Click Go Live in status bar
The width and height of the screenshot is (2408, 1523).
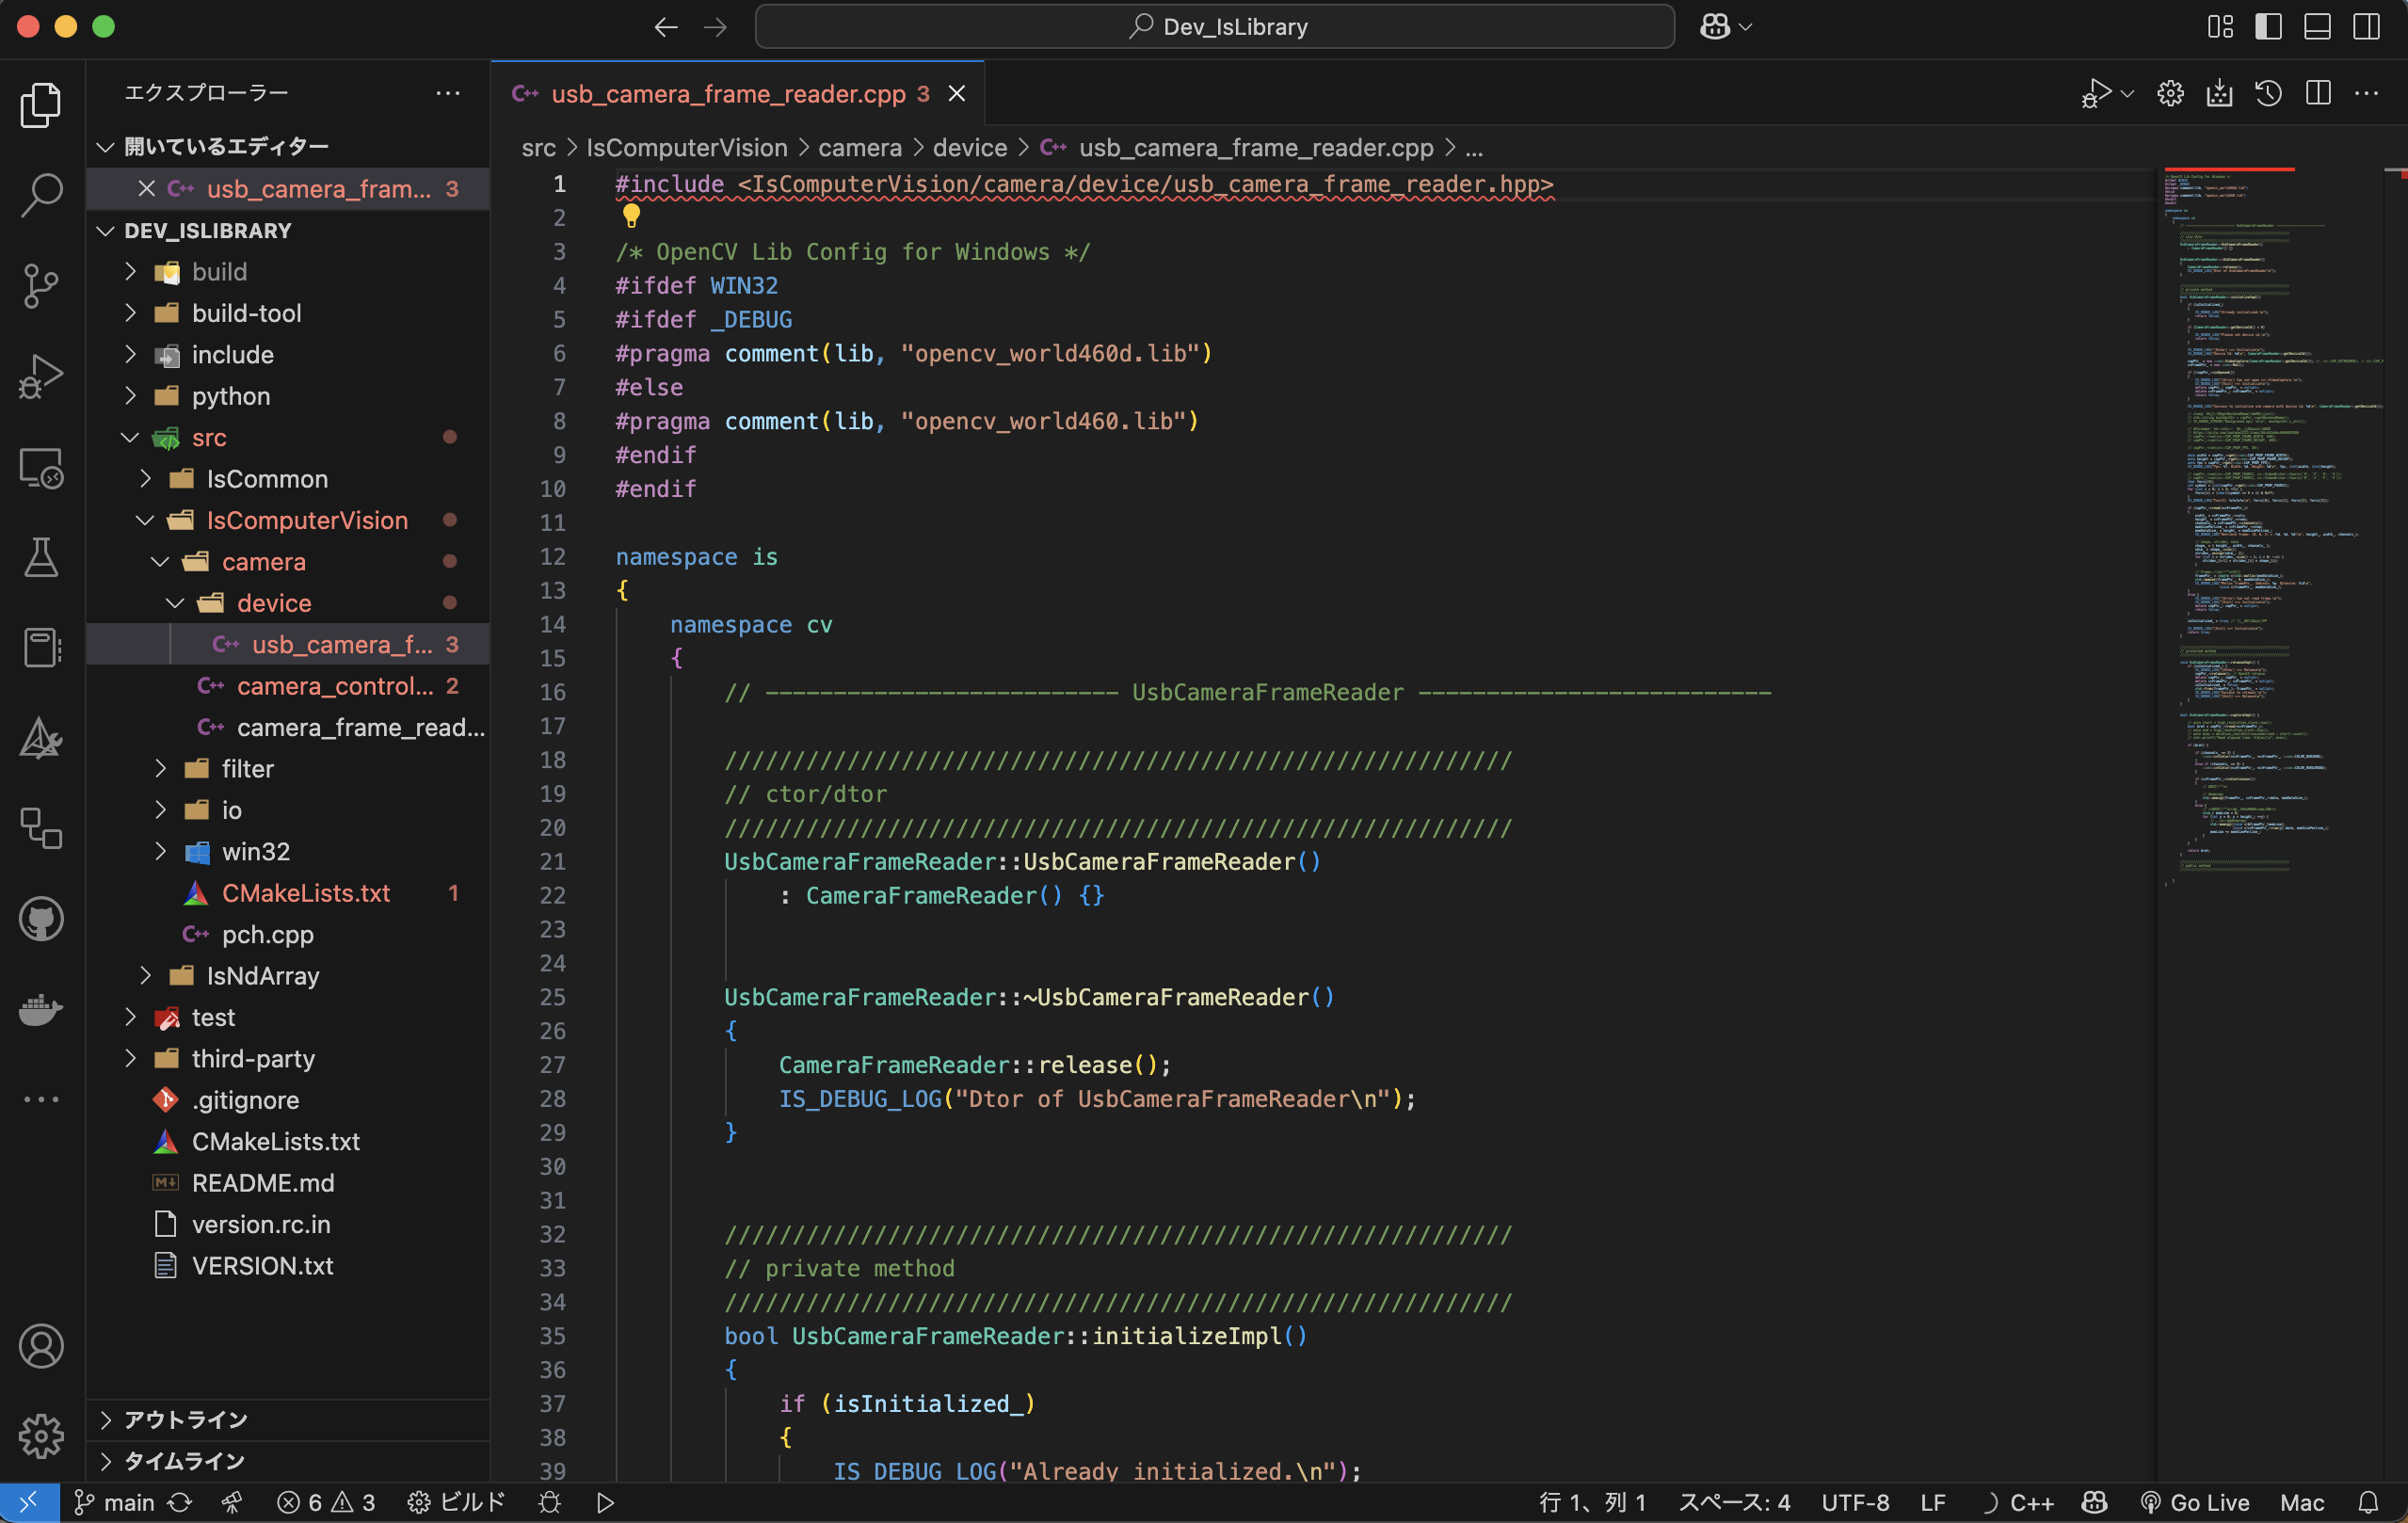tap(2196, 1502)
